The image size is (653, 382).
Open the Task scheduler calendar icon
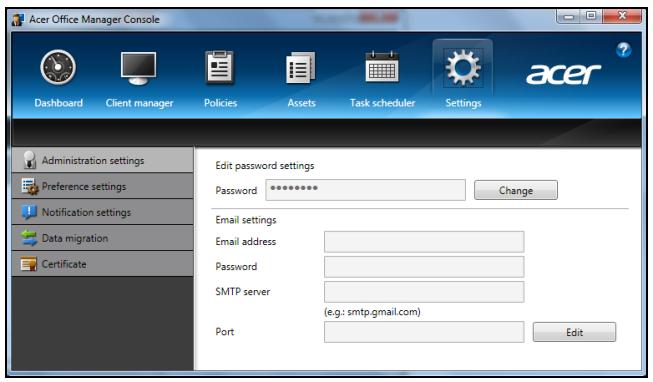(x=382, y=67)
